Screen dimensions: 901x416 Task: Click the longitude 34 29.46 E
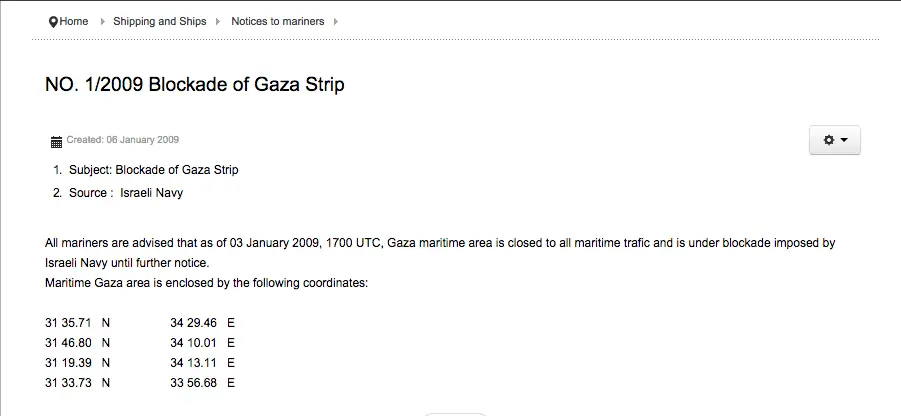click(202, 323)
